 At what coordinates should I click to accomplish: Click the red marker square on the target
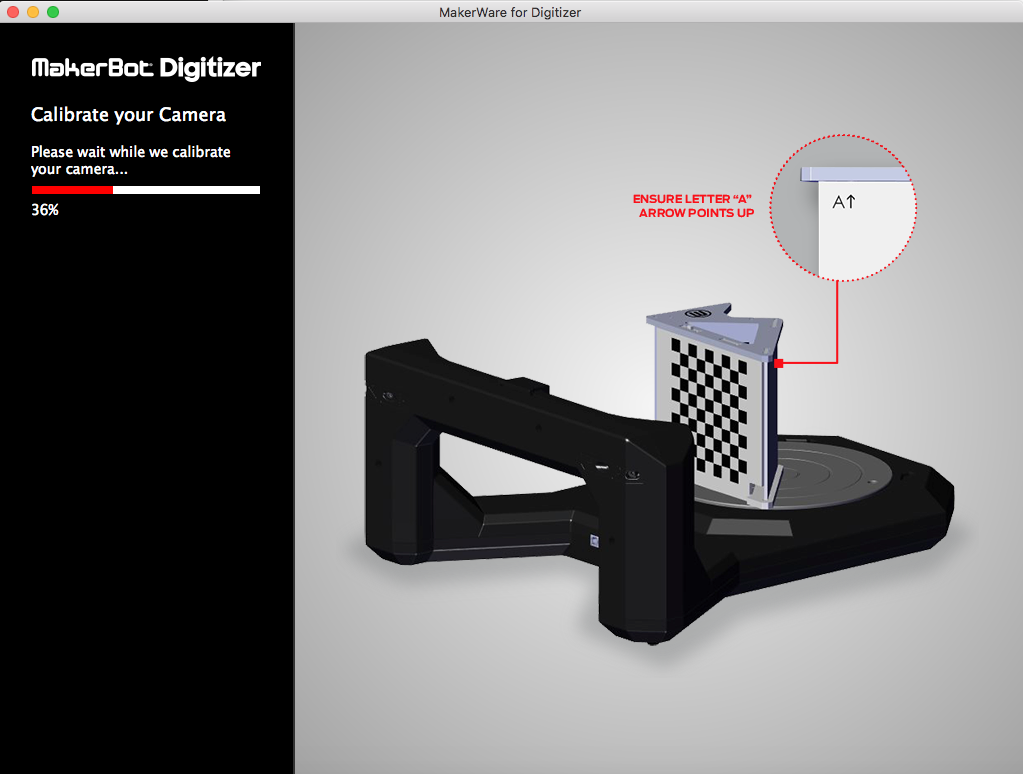(778, 364)
